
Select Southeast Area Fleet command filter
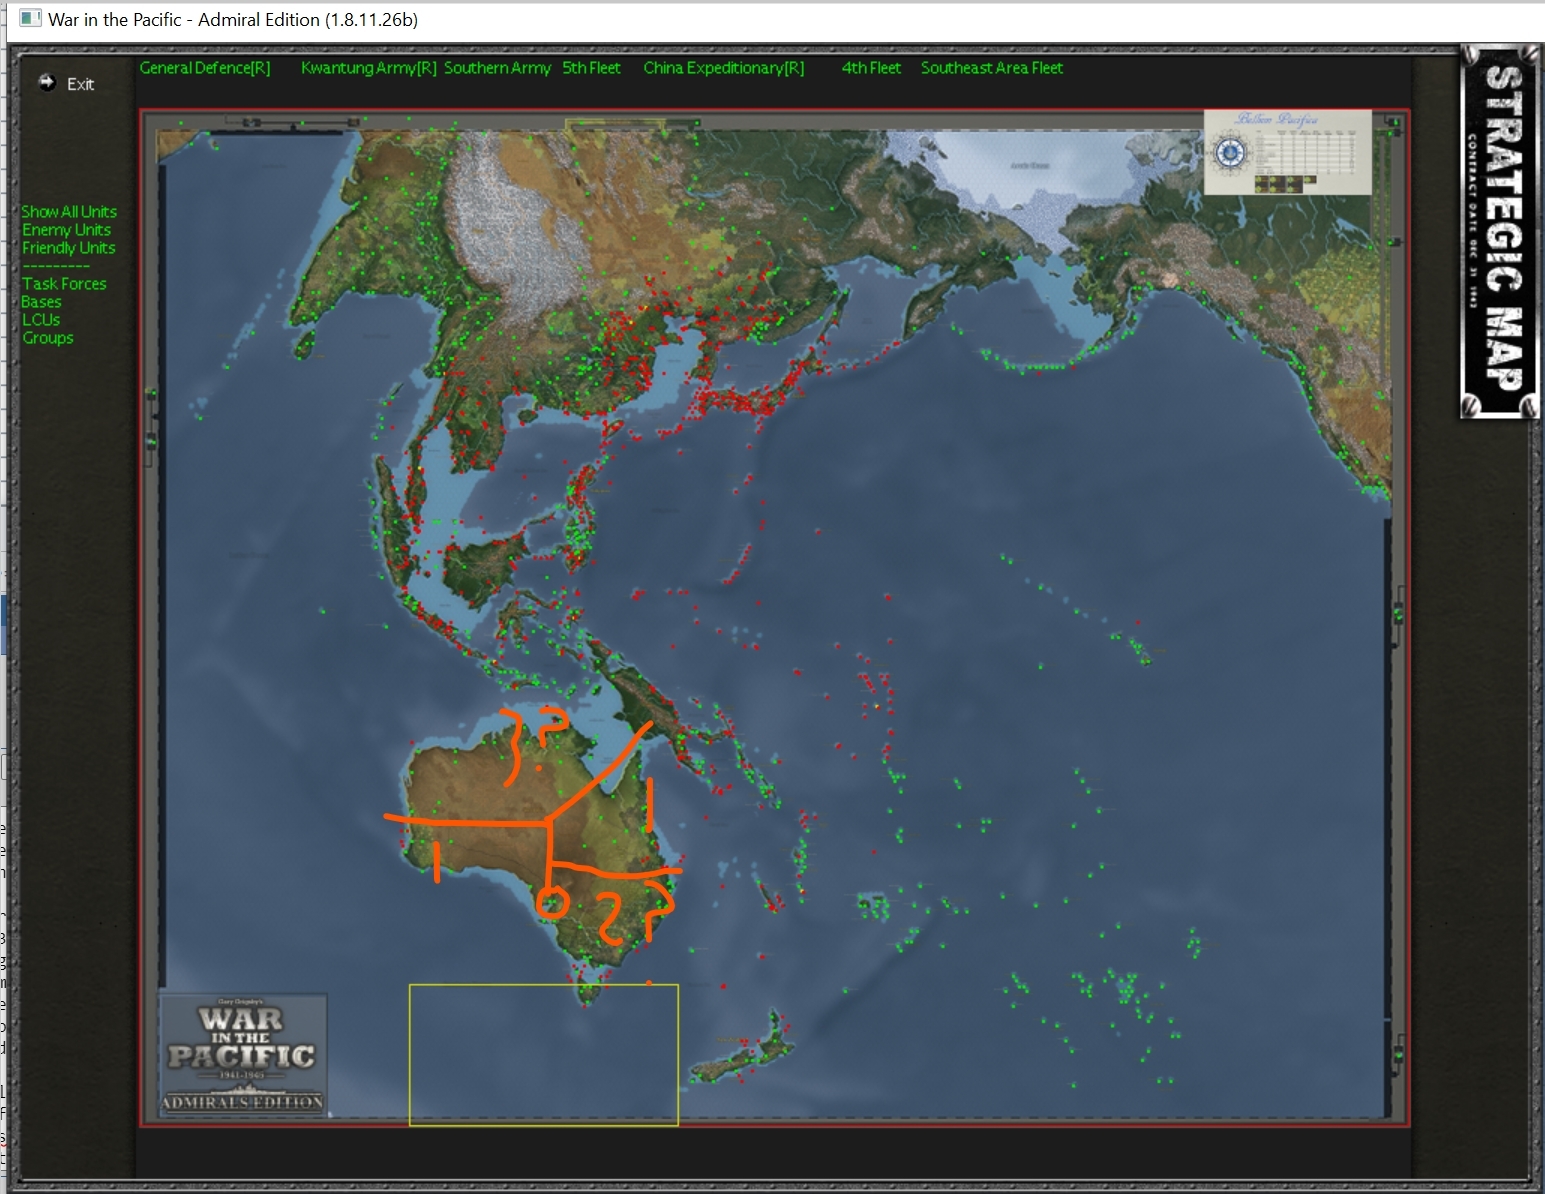pyautogui.click(x=992, y=68)
